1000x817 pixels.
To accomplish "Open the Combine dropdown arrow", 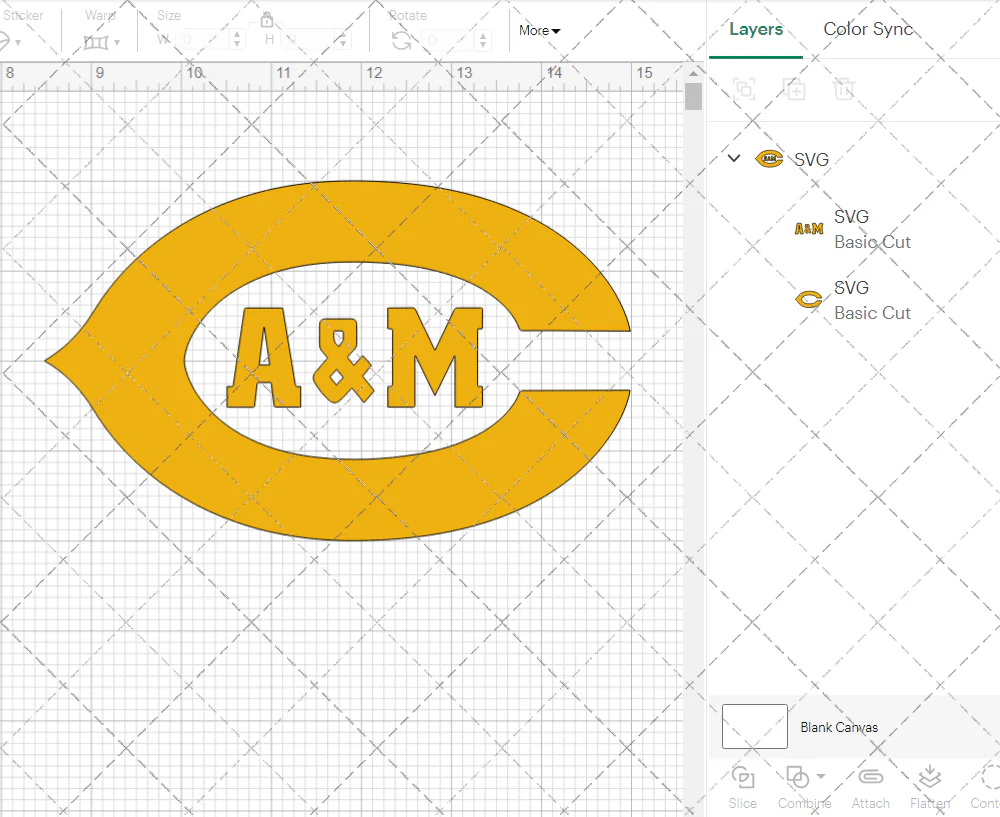I will click(x=821, y=777).
